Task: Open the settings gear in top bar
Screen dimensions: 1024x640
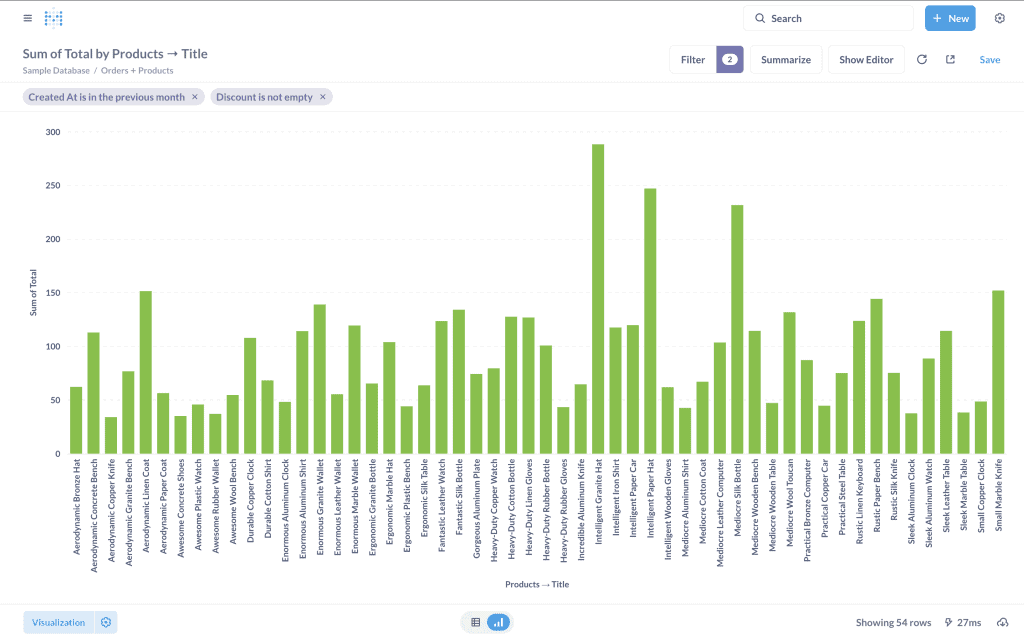Action: coord(999,18)
